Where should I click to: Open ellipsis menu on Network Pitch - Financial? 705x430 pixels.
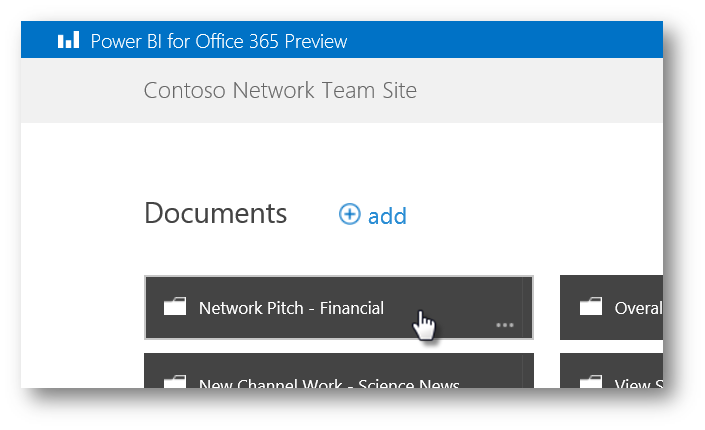pos(504,325)
